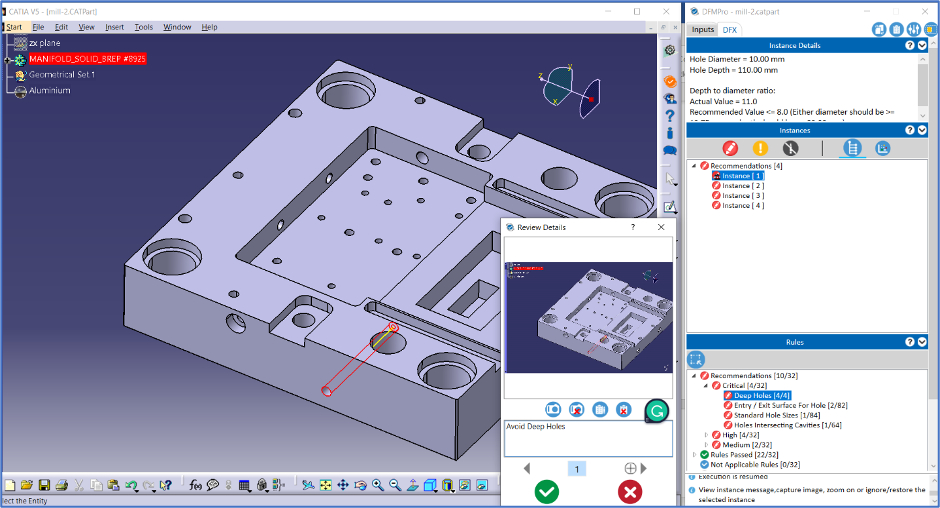This screenshot has width=940, height=508.
Task: Collapse the Instance Details panel chevron
Action: click(922, 46)
